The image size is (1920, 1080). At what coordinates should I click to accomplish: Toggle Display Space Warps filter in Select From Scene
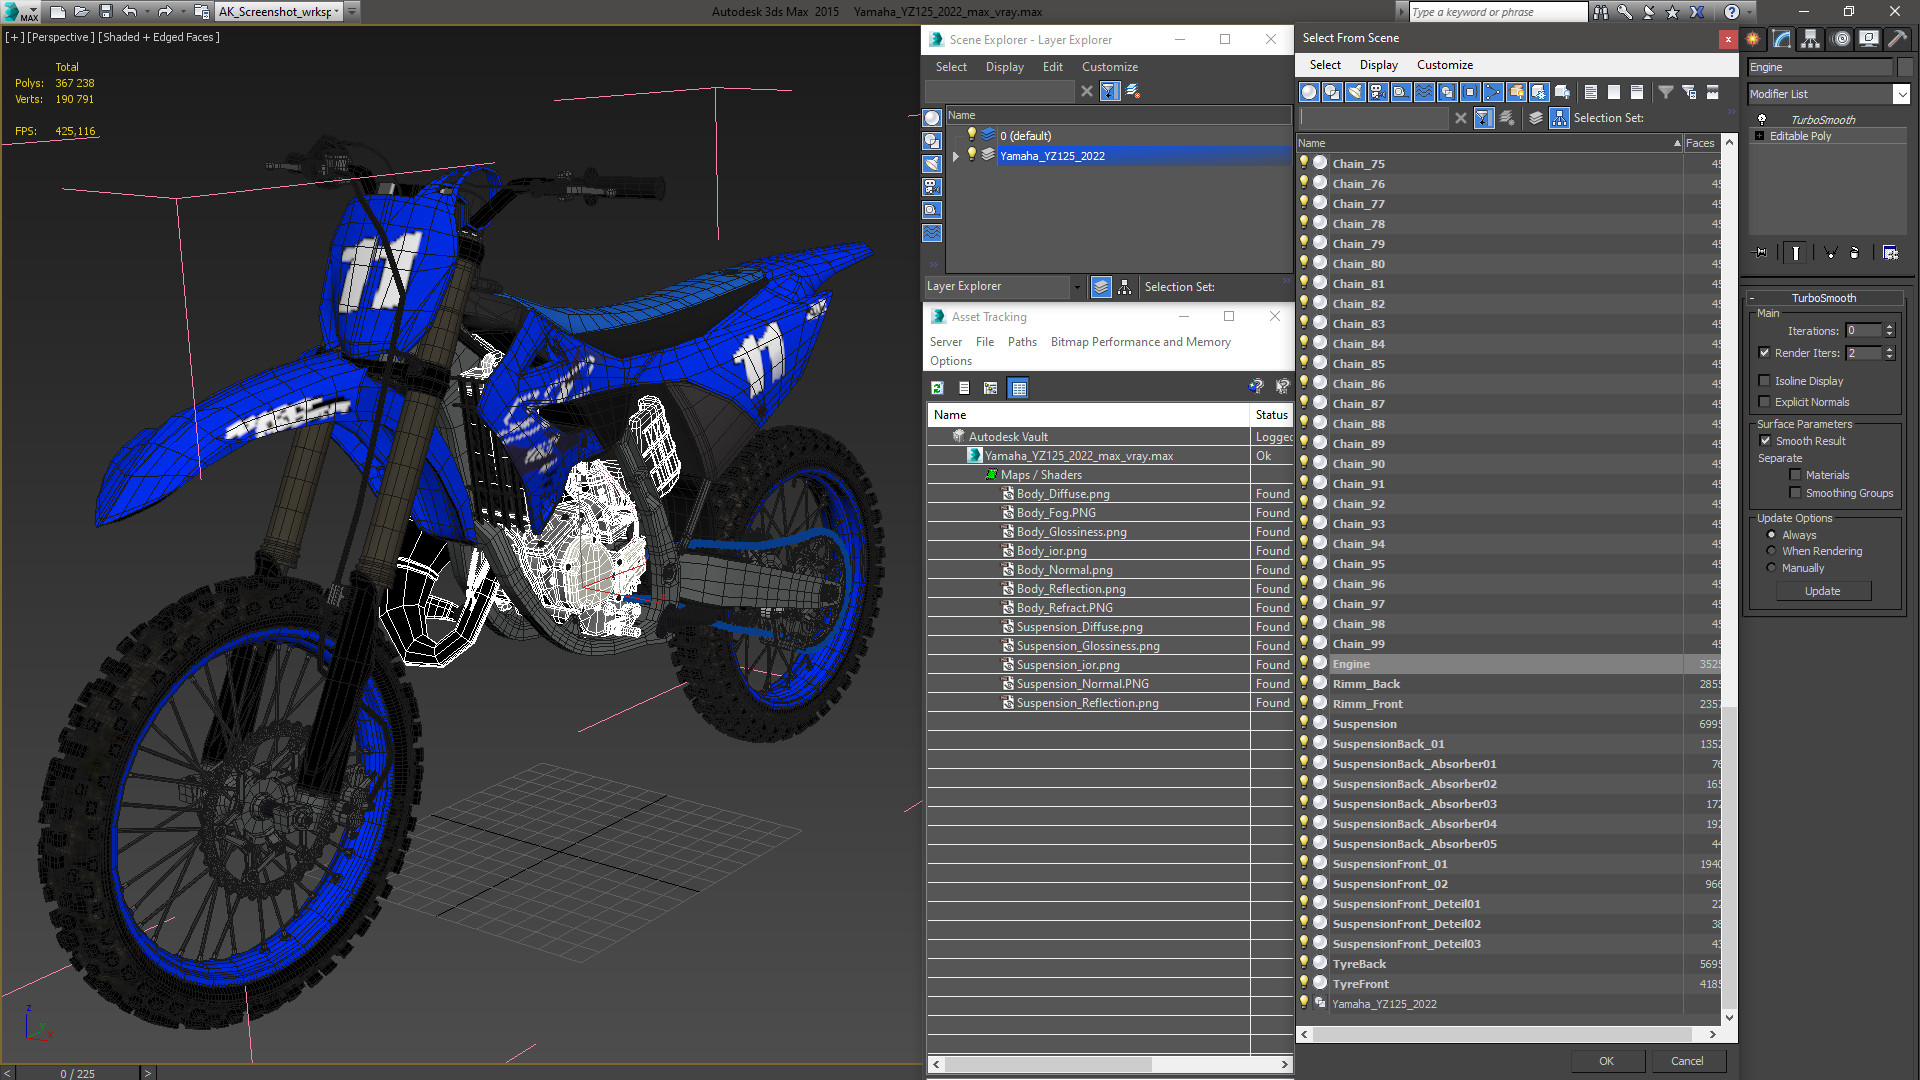click(1424, 92)
